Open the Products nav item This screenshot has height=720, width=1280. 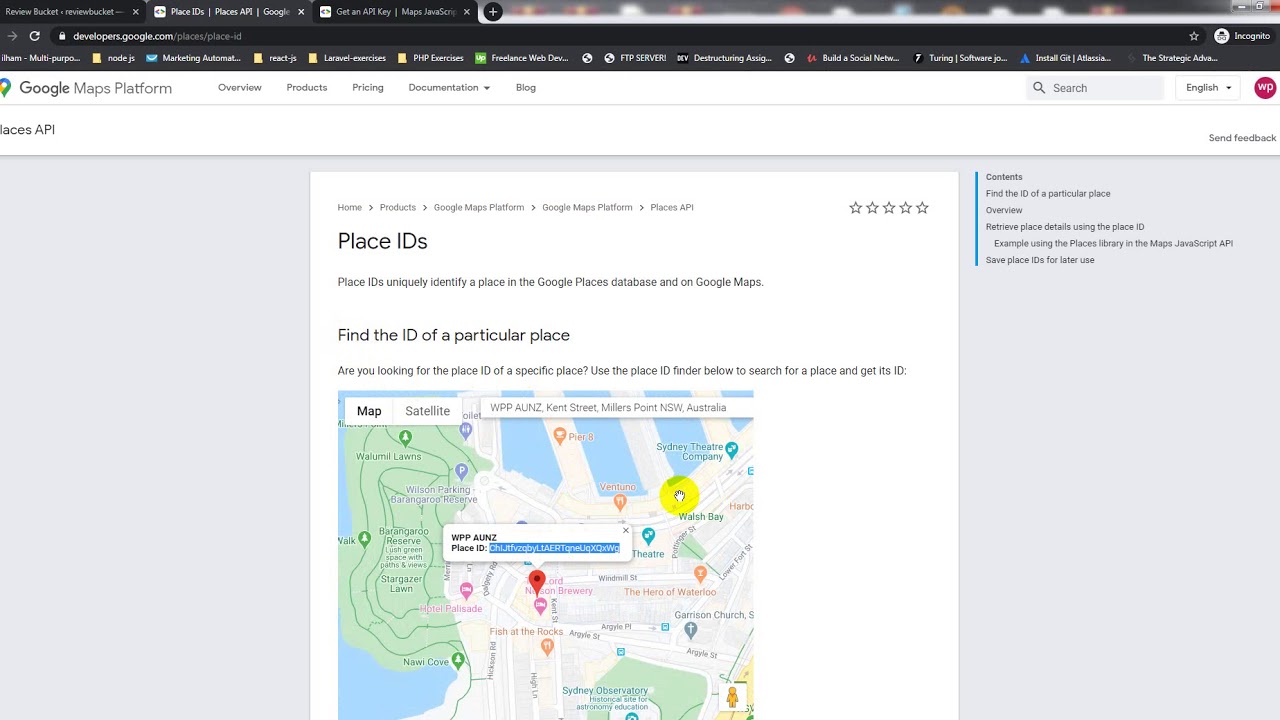[x=307, y=88]
